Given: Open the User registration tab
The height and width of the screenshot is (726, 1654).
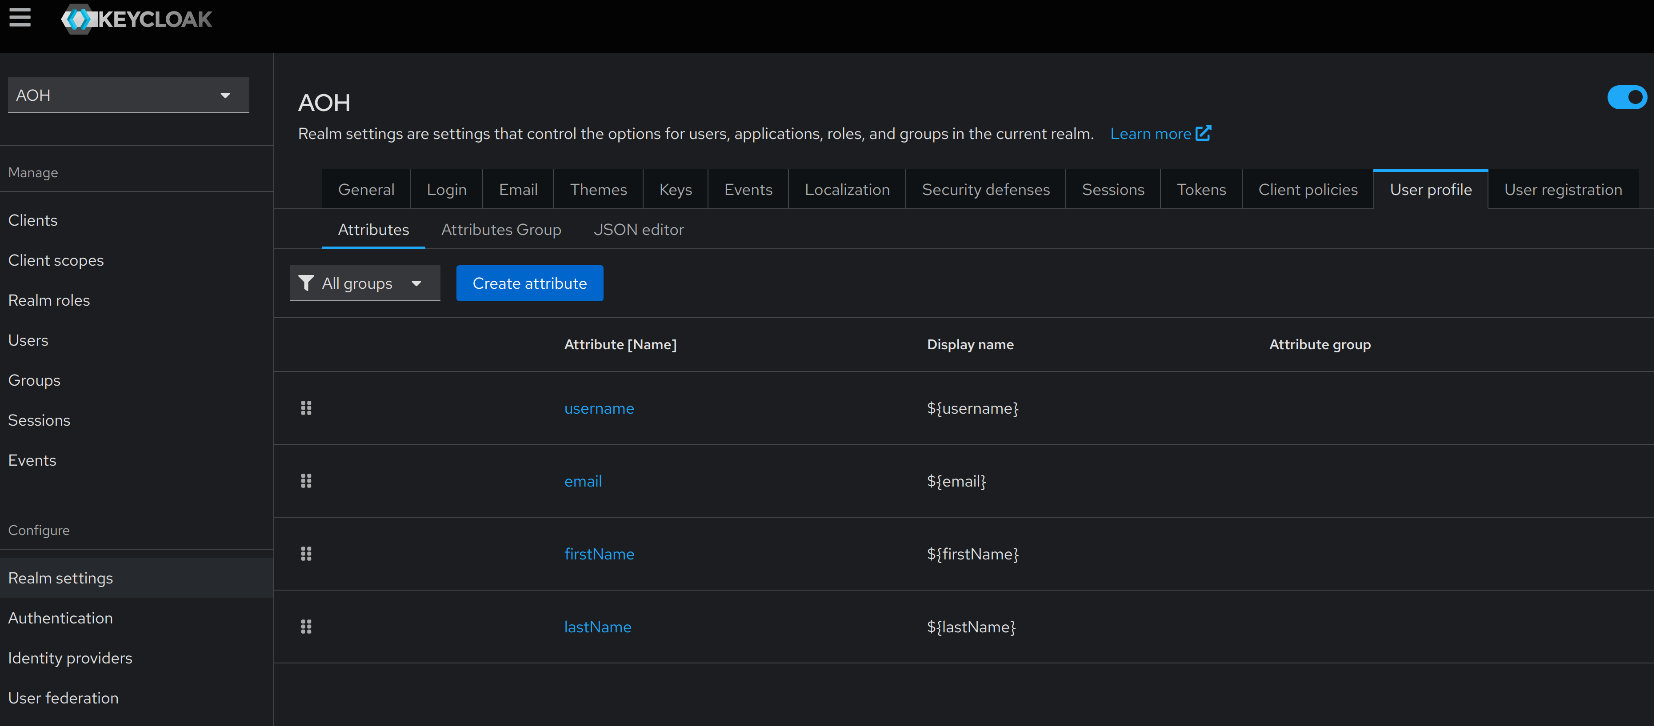Looking at the screenshot, I should click(x=1563, y=189).
